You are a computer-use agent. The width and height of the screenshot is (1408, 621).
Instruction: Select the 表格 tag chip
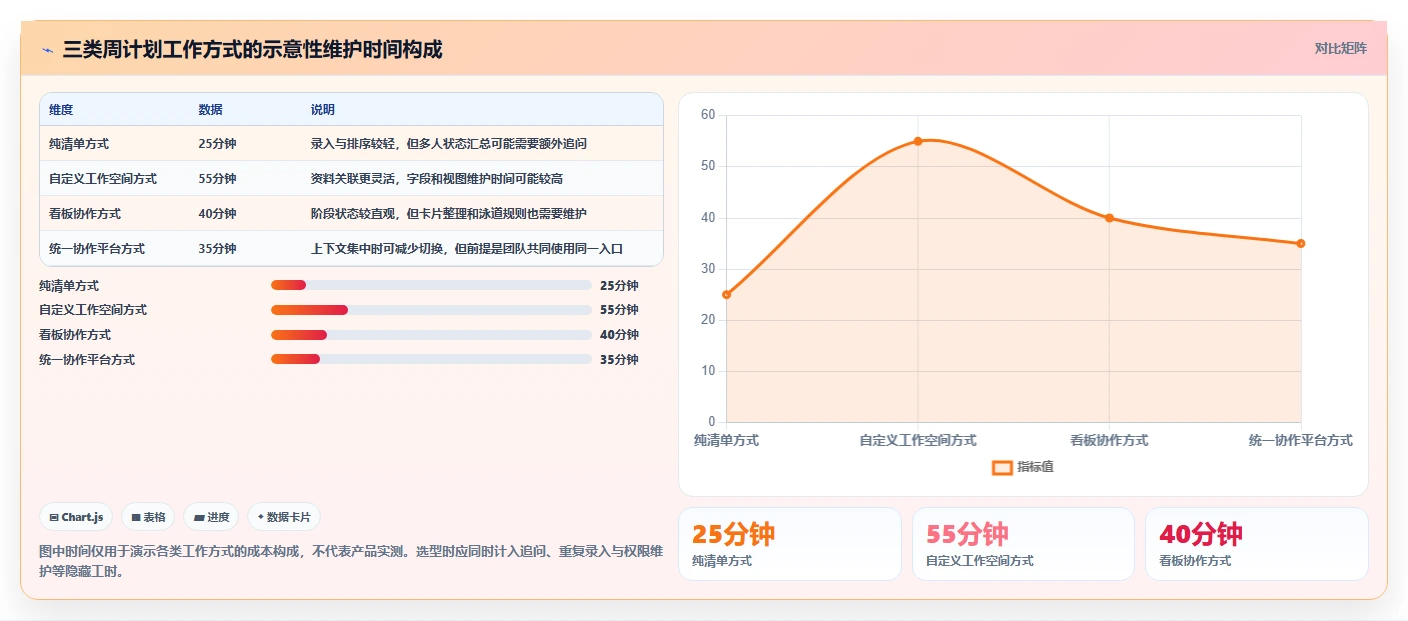(x=148, y=517)
